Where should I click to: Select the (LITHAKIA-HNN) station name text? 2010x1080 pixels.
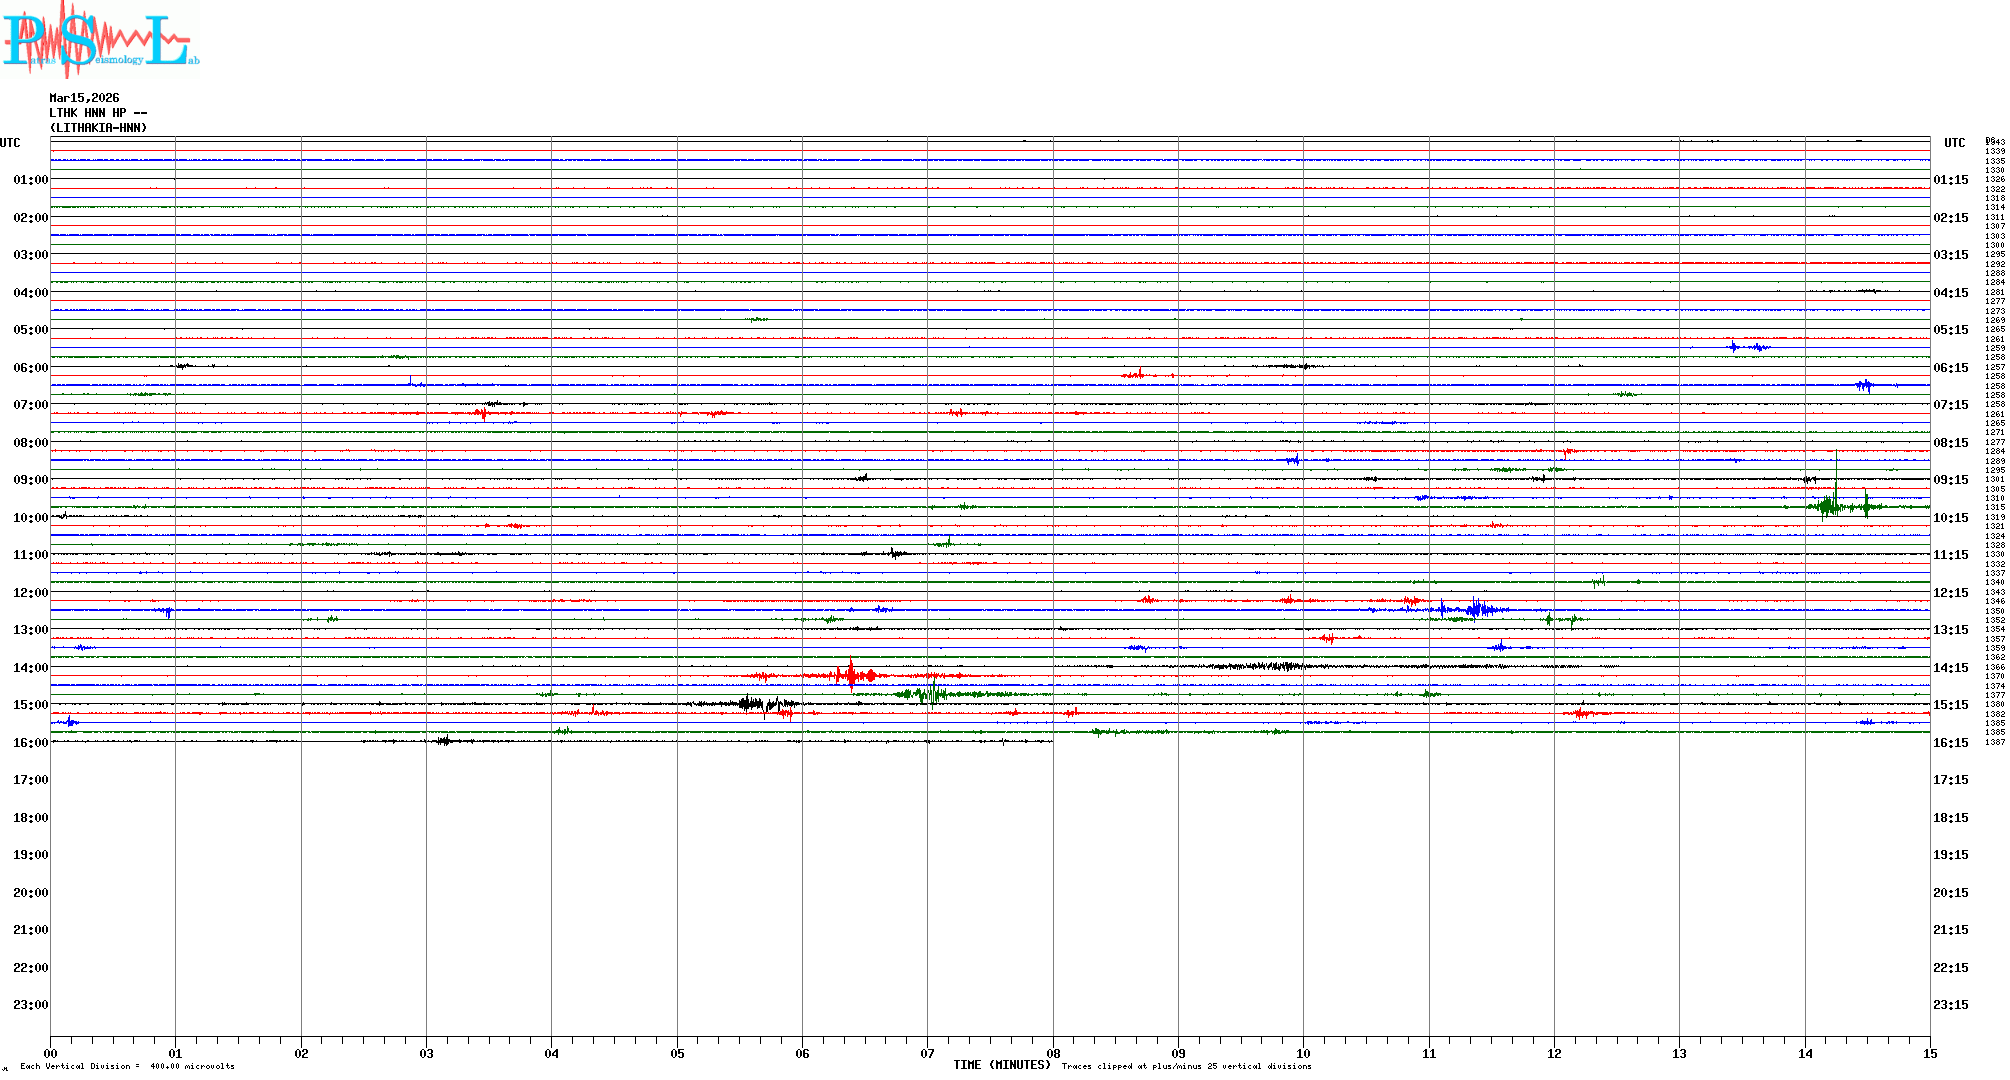(98, 128)
